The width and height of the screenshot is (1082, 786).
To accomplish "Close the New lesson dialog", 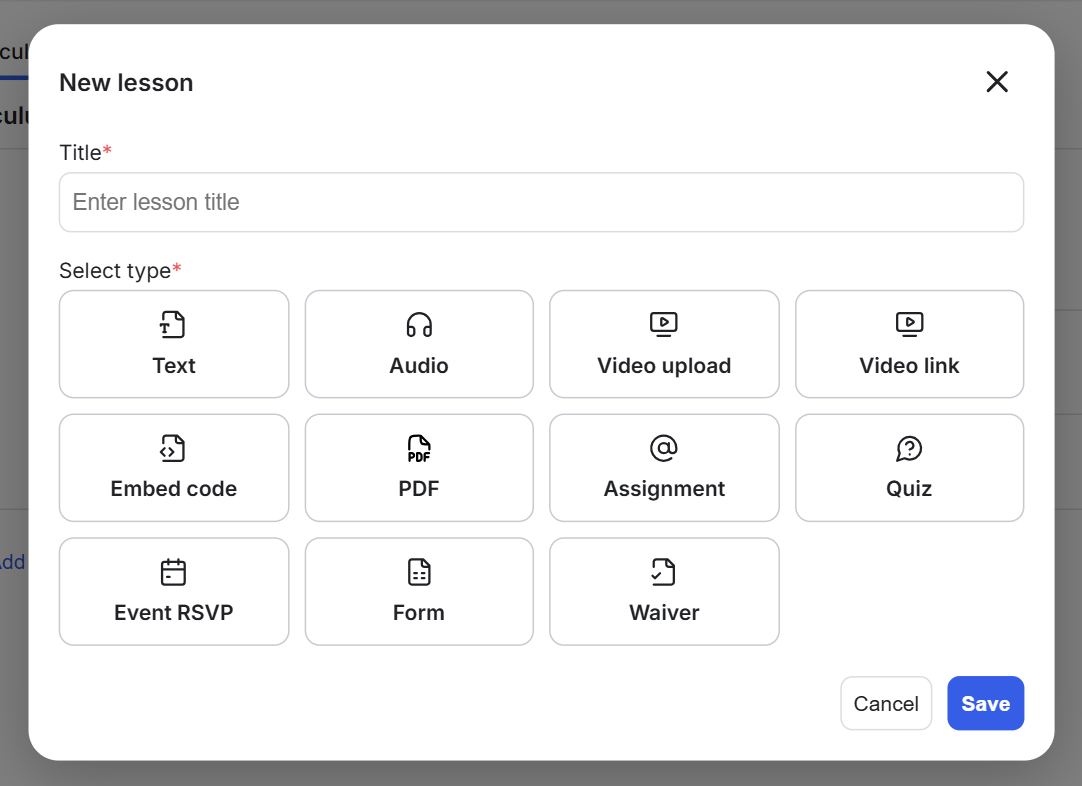I will tap(997, 82).
